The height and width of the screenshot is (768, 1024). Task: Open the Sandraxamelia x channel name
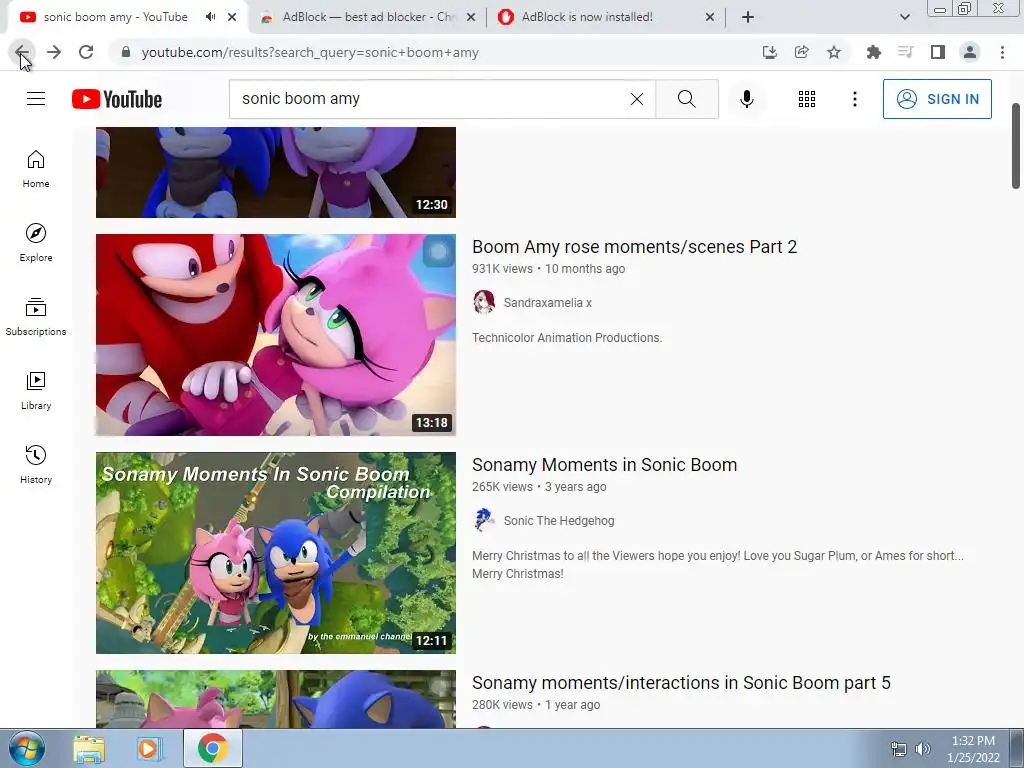547,302
